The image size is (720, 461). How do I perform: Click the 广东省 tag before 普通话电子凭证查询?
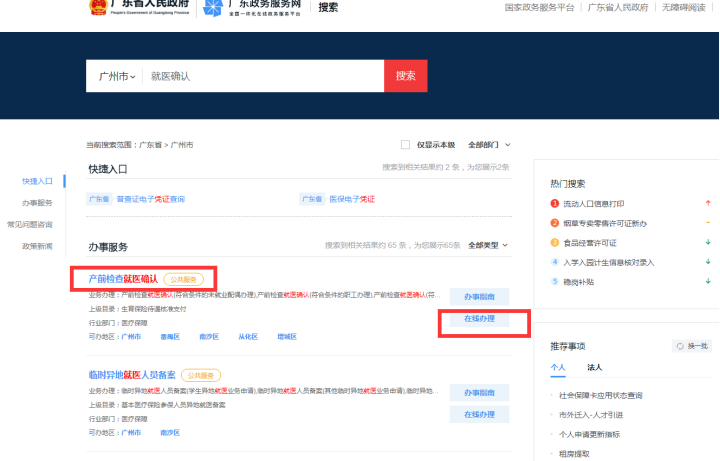coord(99,199)
